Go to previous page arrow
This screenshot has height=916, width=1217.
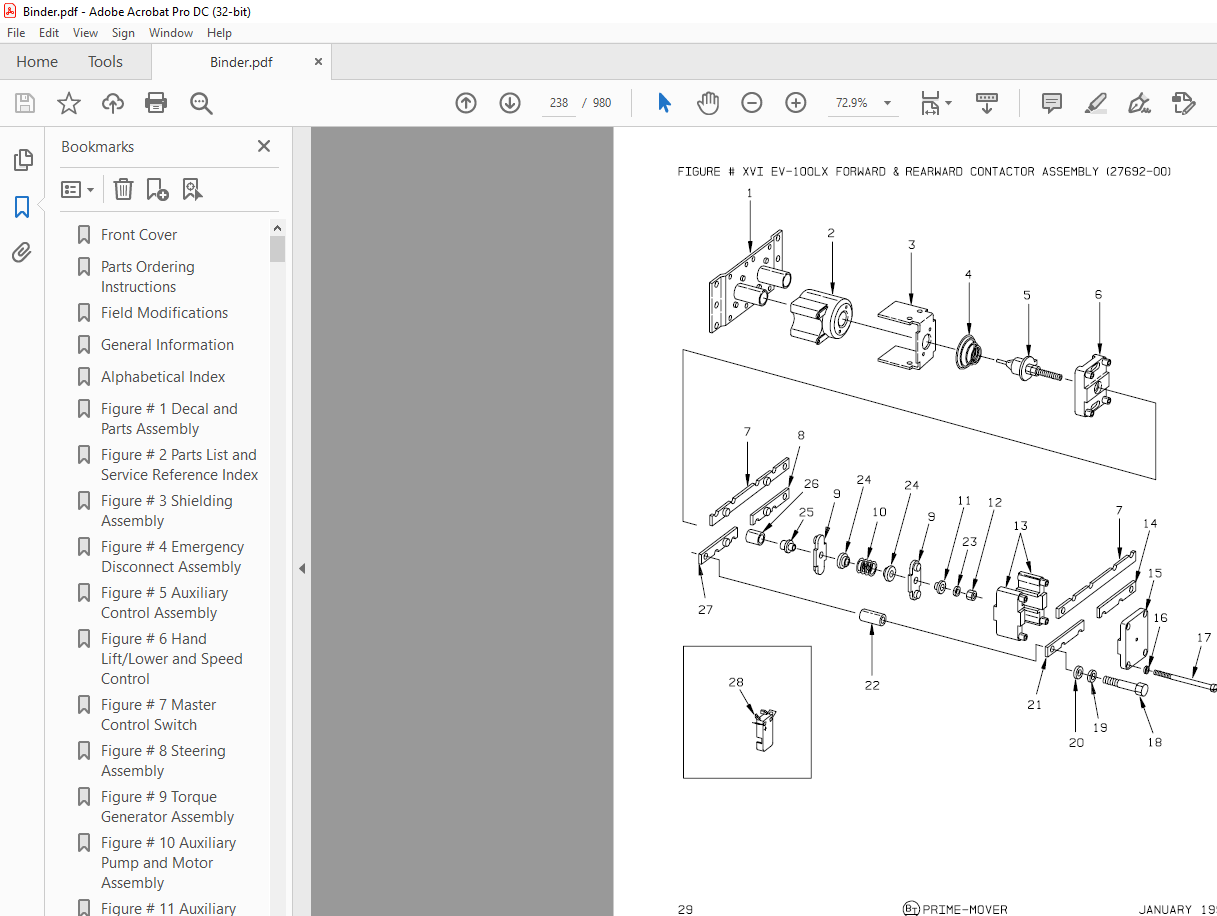[466, 103]
